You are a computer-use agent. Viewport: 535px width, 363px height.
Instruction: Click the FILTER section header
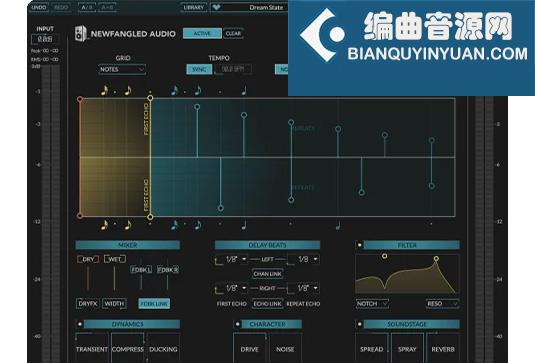tap(411, 245)
